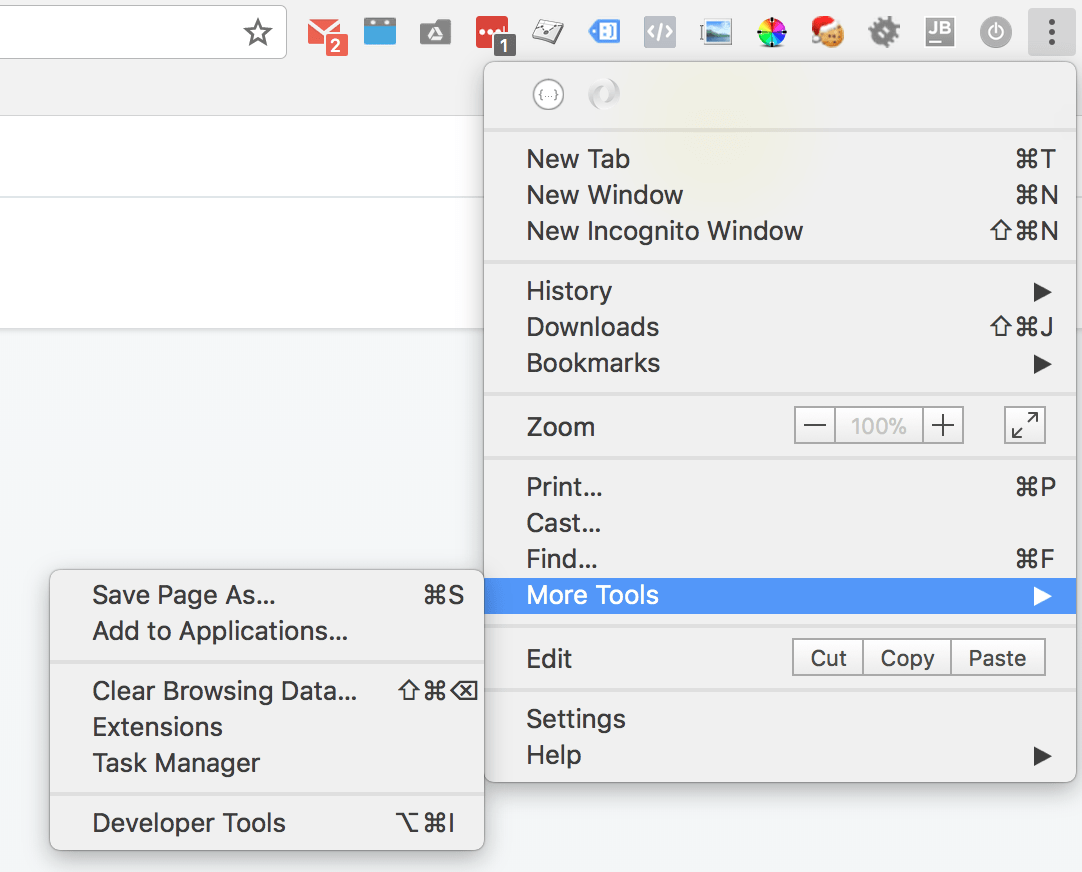Screen dimensions: 1082x872
Task: Increase zoom with the plus button
Action: point(943,425)
